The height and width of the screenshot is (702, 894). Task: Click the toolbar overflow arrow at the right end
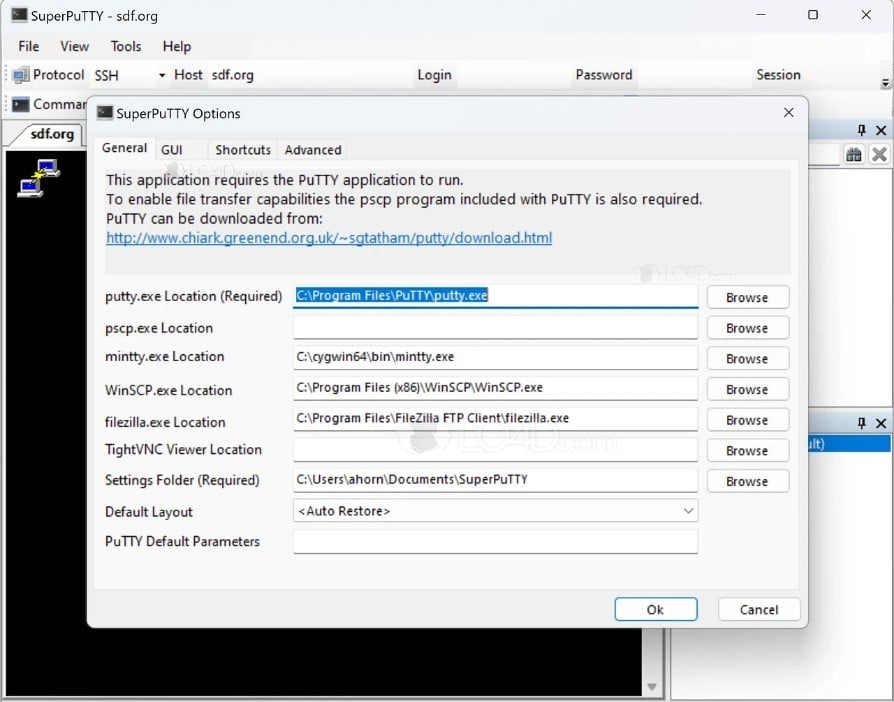pyautogui.click(x=885, y=83)
